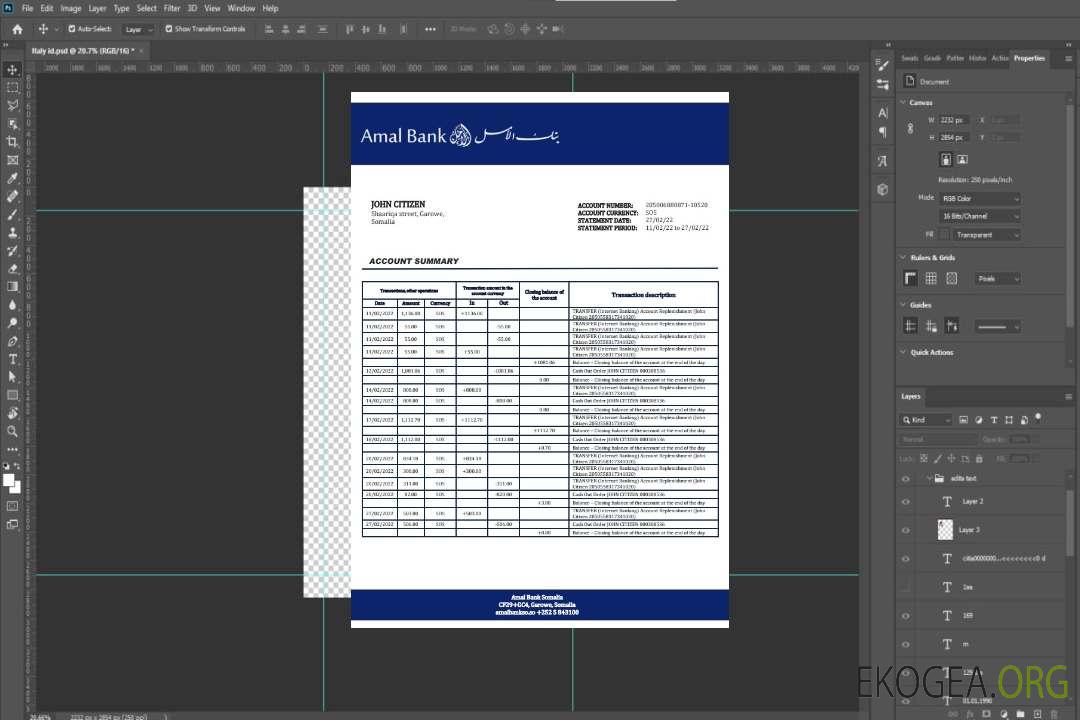Set canvas to landscape orientation

click(x=962, y=159)
